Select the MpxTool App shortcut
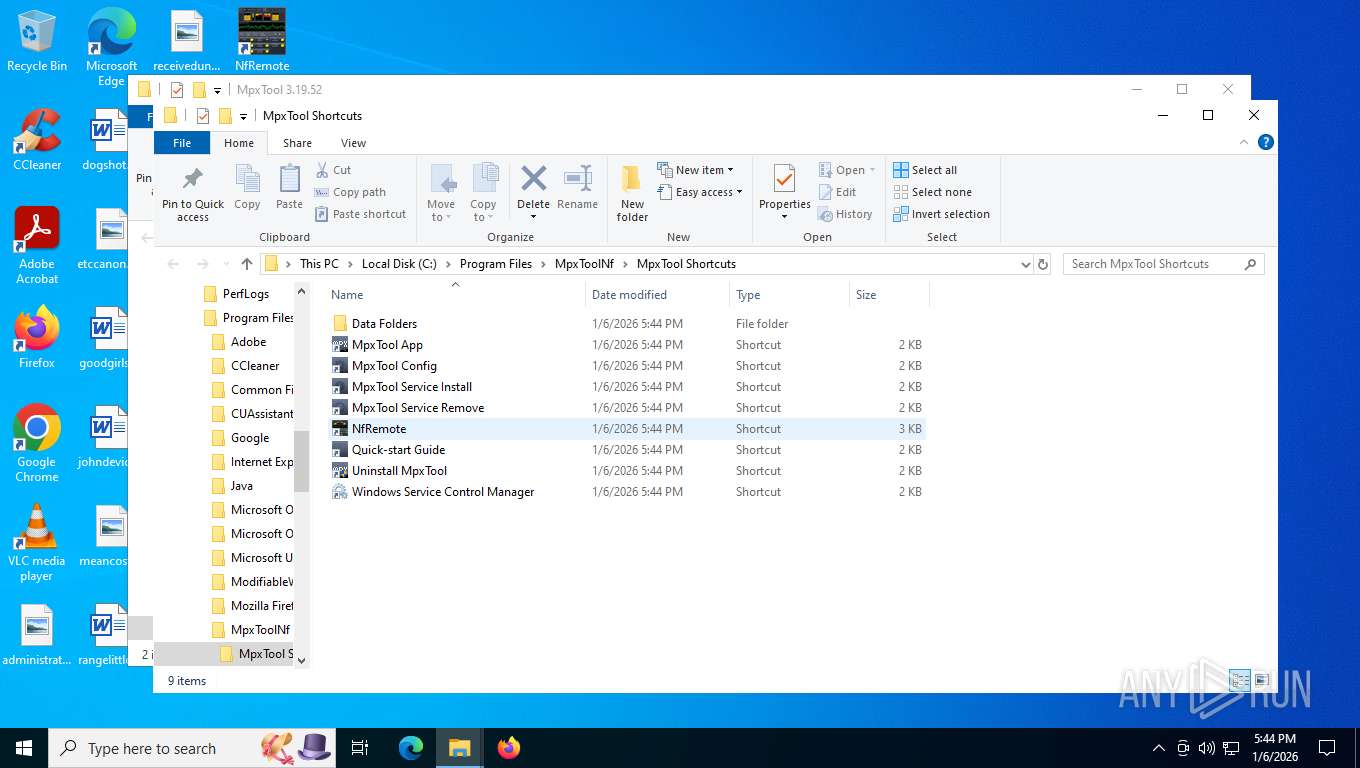 (x=387, y=345)
